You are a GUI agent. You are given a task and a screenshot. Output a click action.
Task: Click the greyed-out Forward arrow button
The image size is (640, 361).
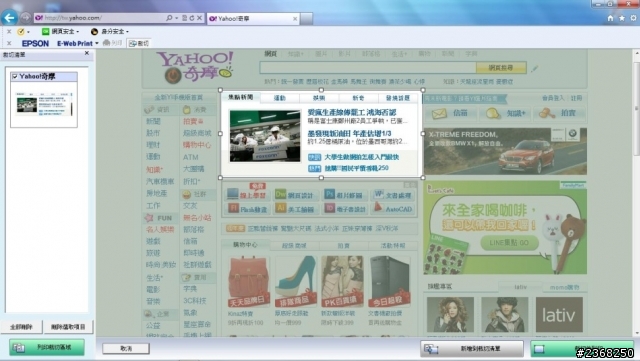point(25,18)
